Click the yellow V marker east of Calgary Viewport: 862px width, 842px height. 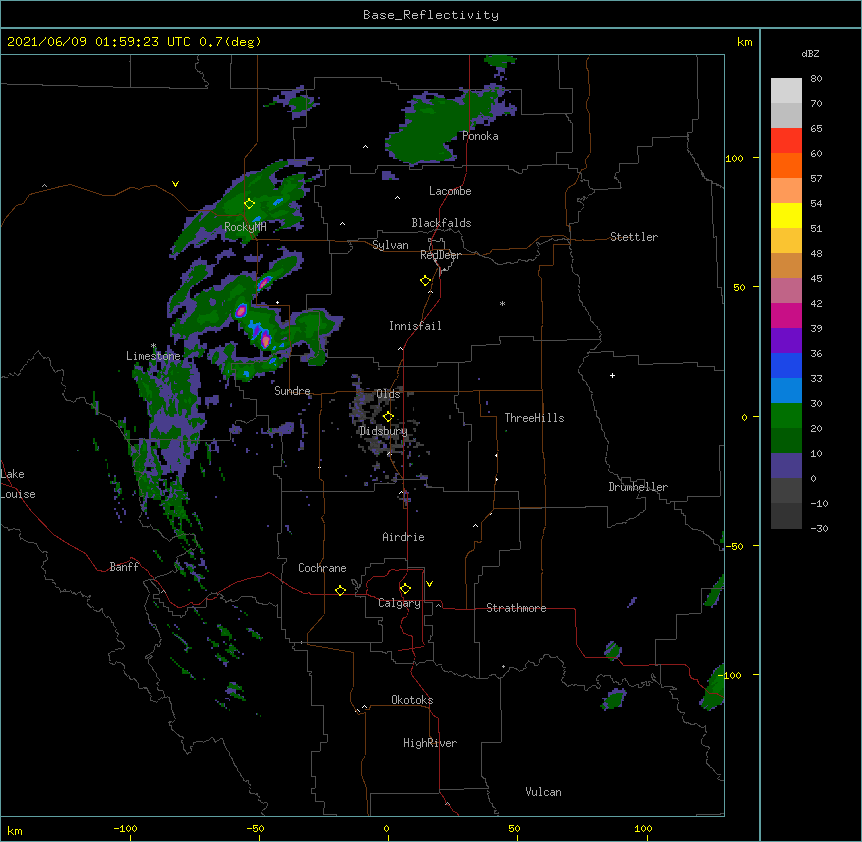coord(429,584)
